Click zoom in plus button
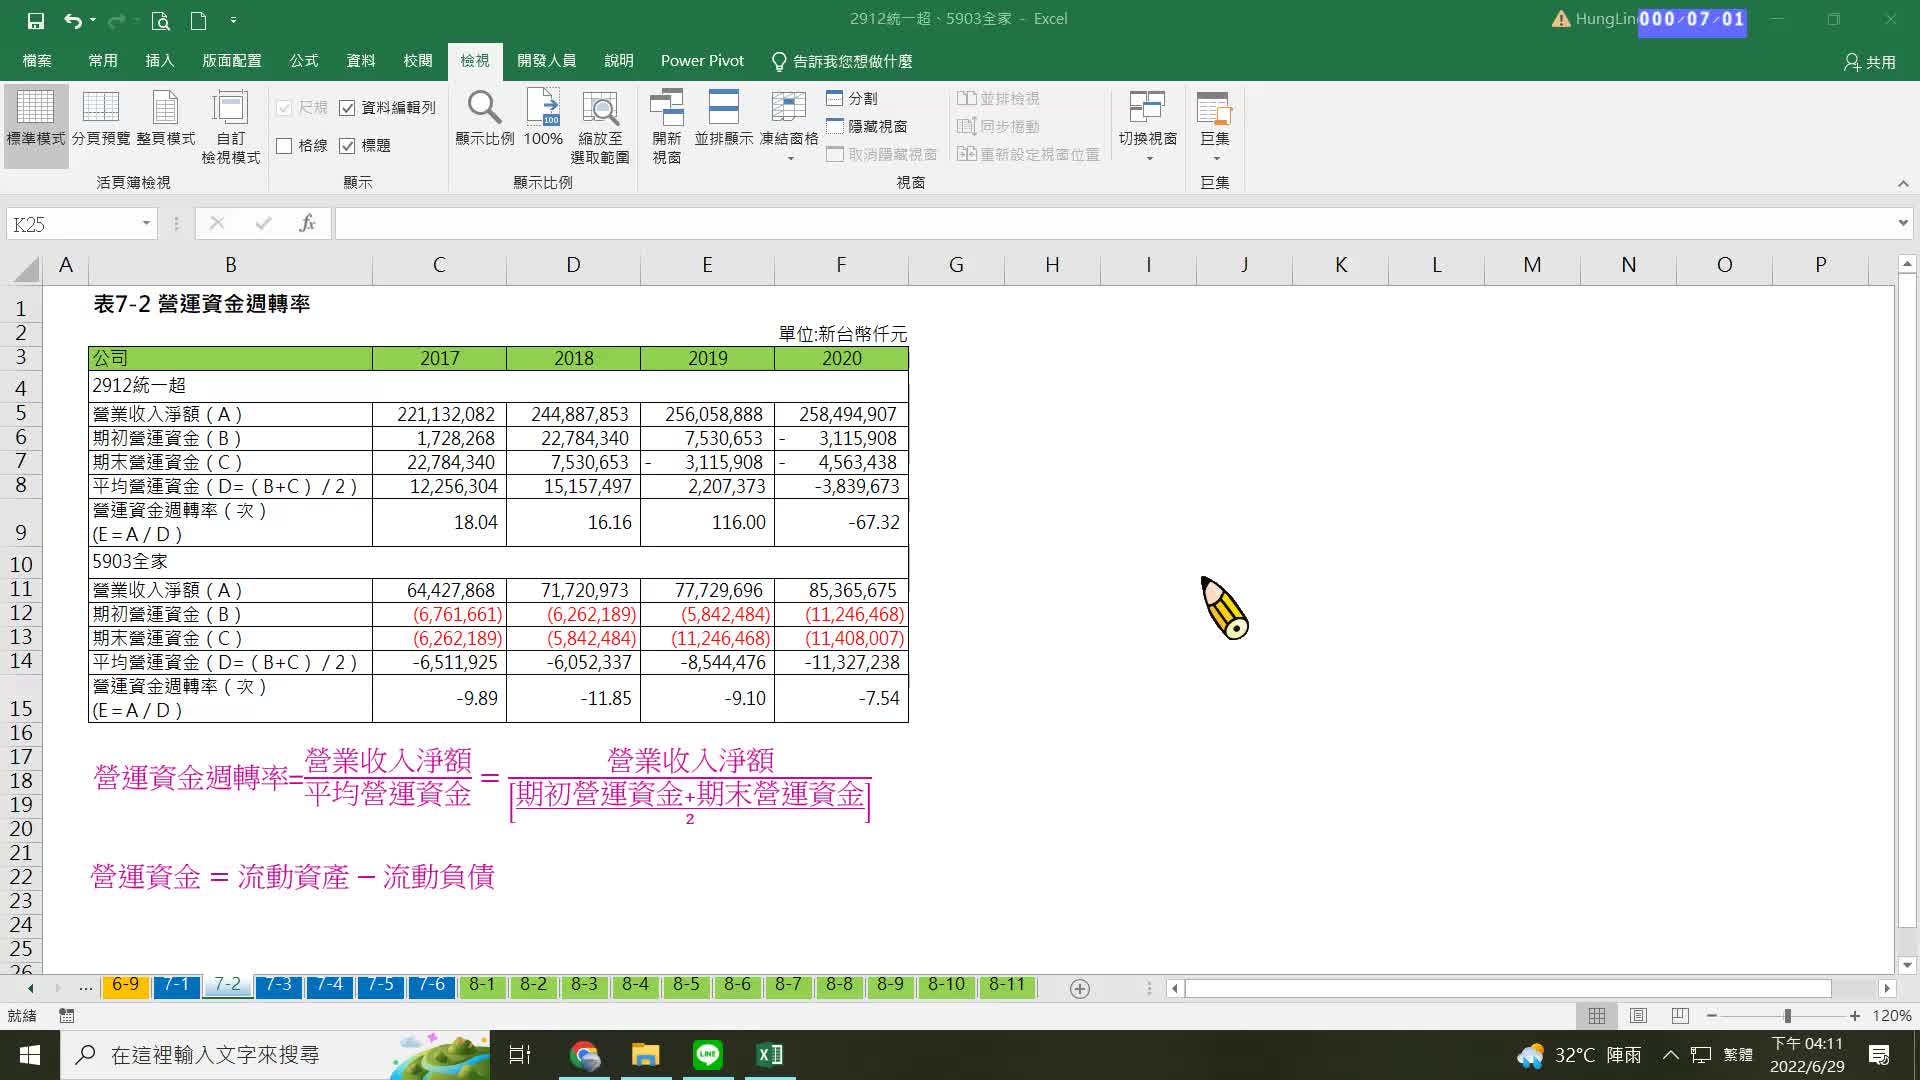 [x=1855, y=1015]
